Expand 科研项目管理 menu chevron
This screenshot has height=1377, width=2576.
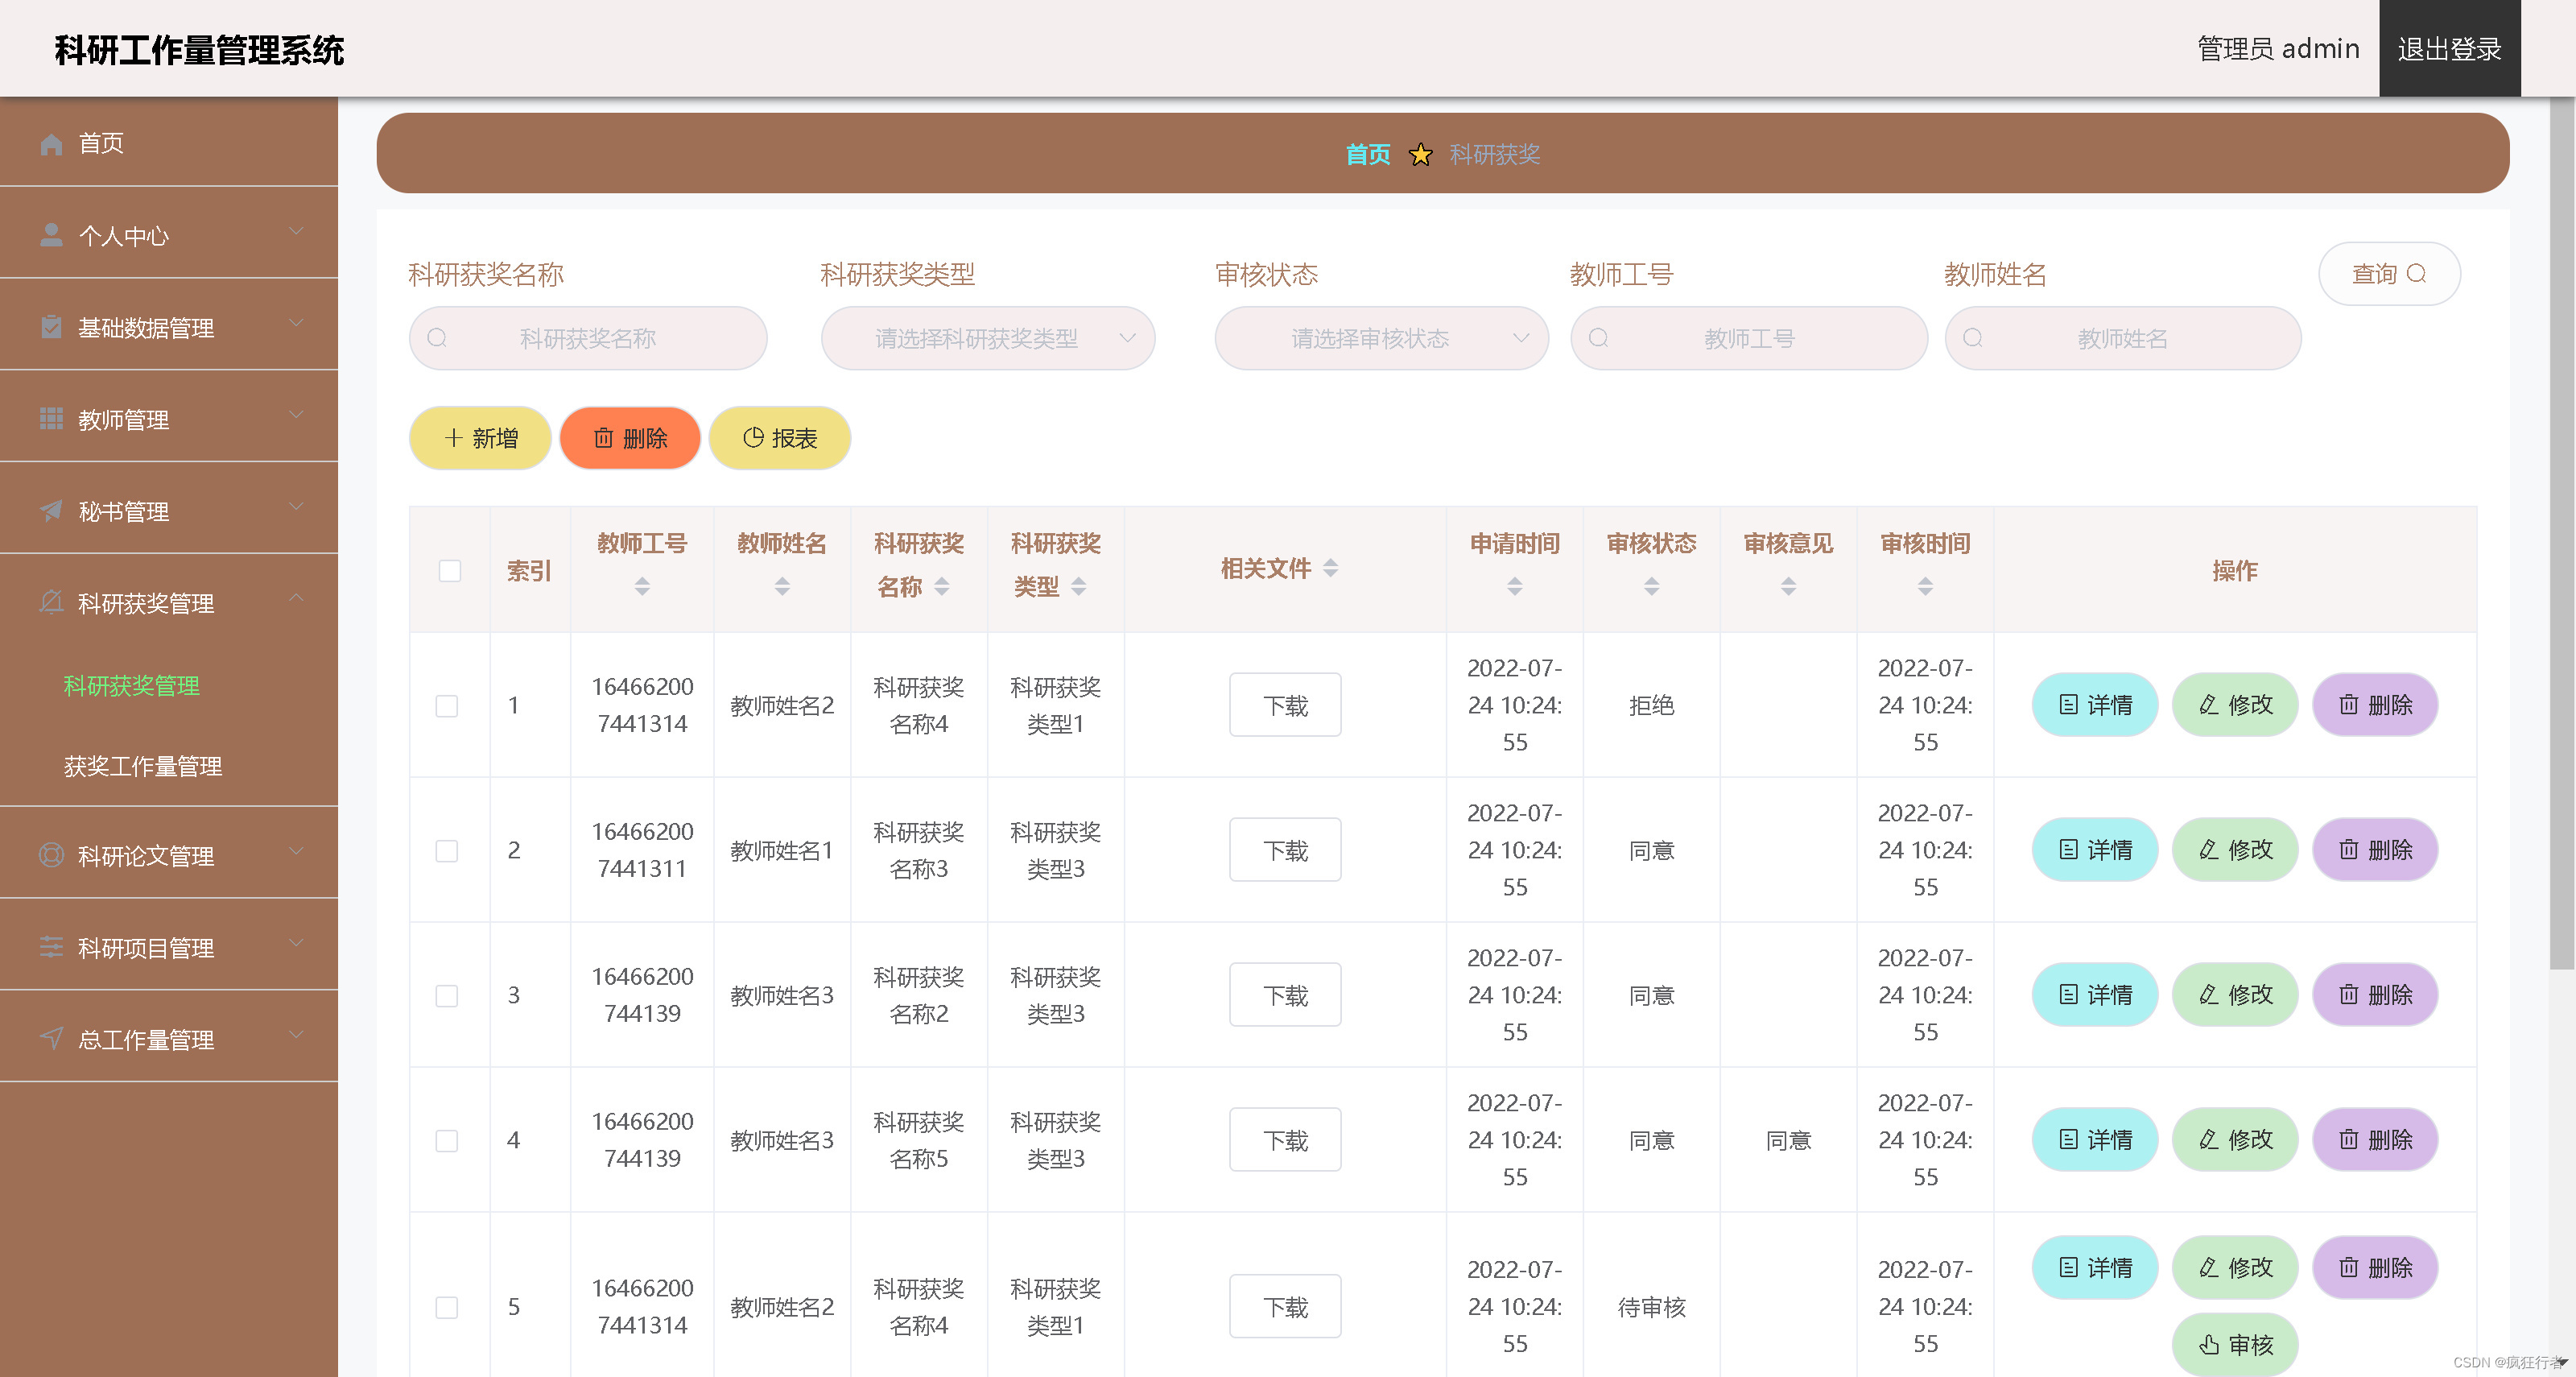click(x=296, y=943)
